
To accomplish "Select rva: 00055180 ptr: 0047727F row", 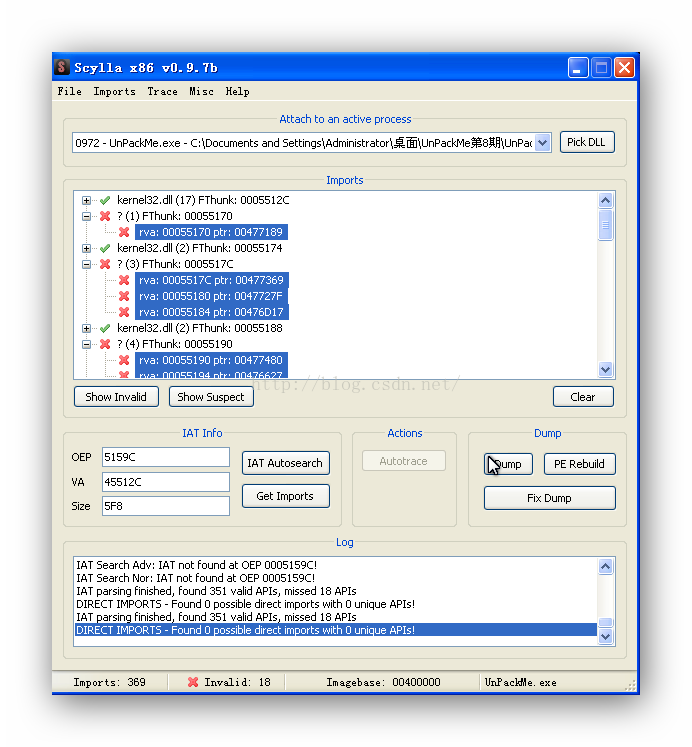I will (x=211, y=296).
